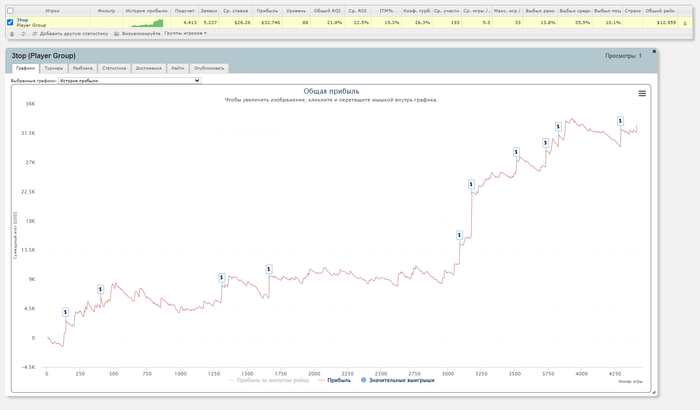Open the 'Разбивка' tab
This screenshot has height=410, width=700.
(x=83, y=68)
